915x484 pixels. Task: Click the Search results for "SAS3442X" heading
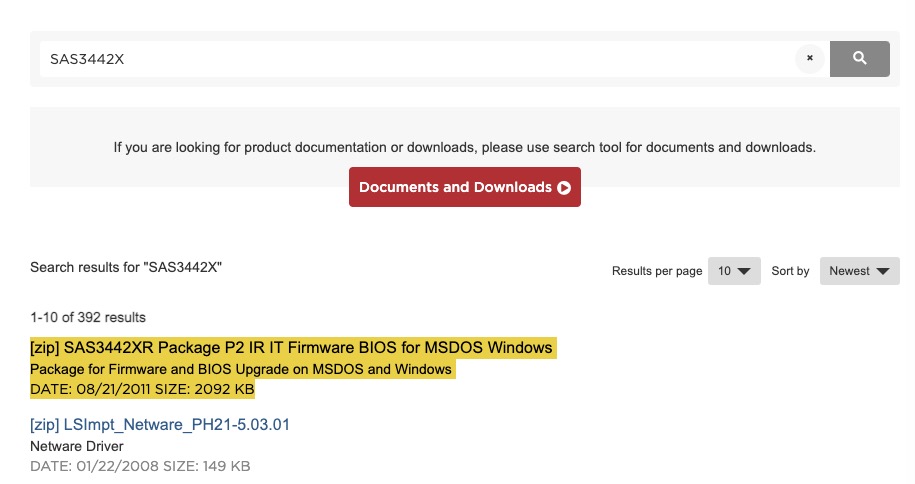click(126, 267)
